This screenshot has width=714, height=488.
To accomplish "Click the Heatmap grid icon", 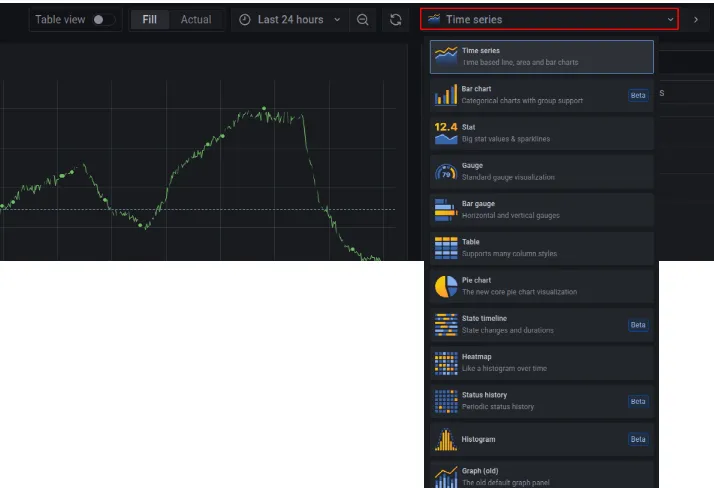I will (x=446, y=363).
